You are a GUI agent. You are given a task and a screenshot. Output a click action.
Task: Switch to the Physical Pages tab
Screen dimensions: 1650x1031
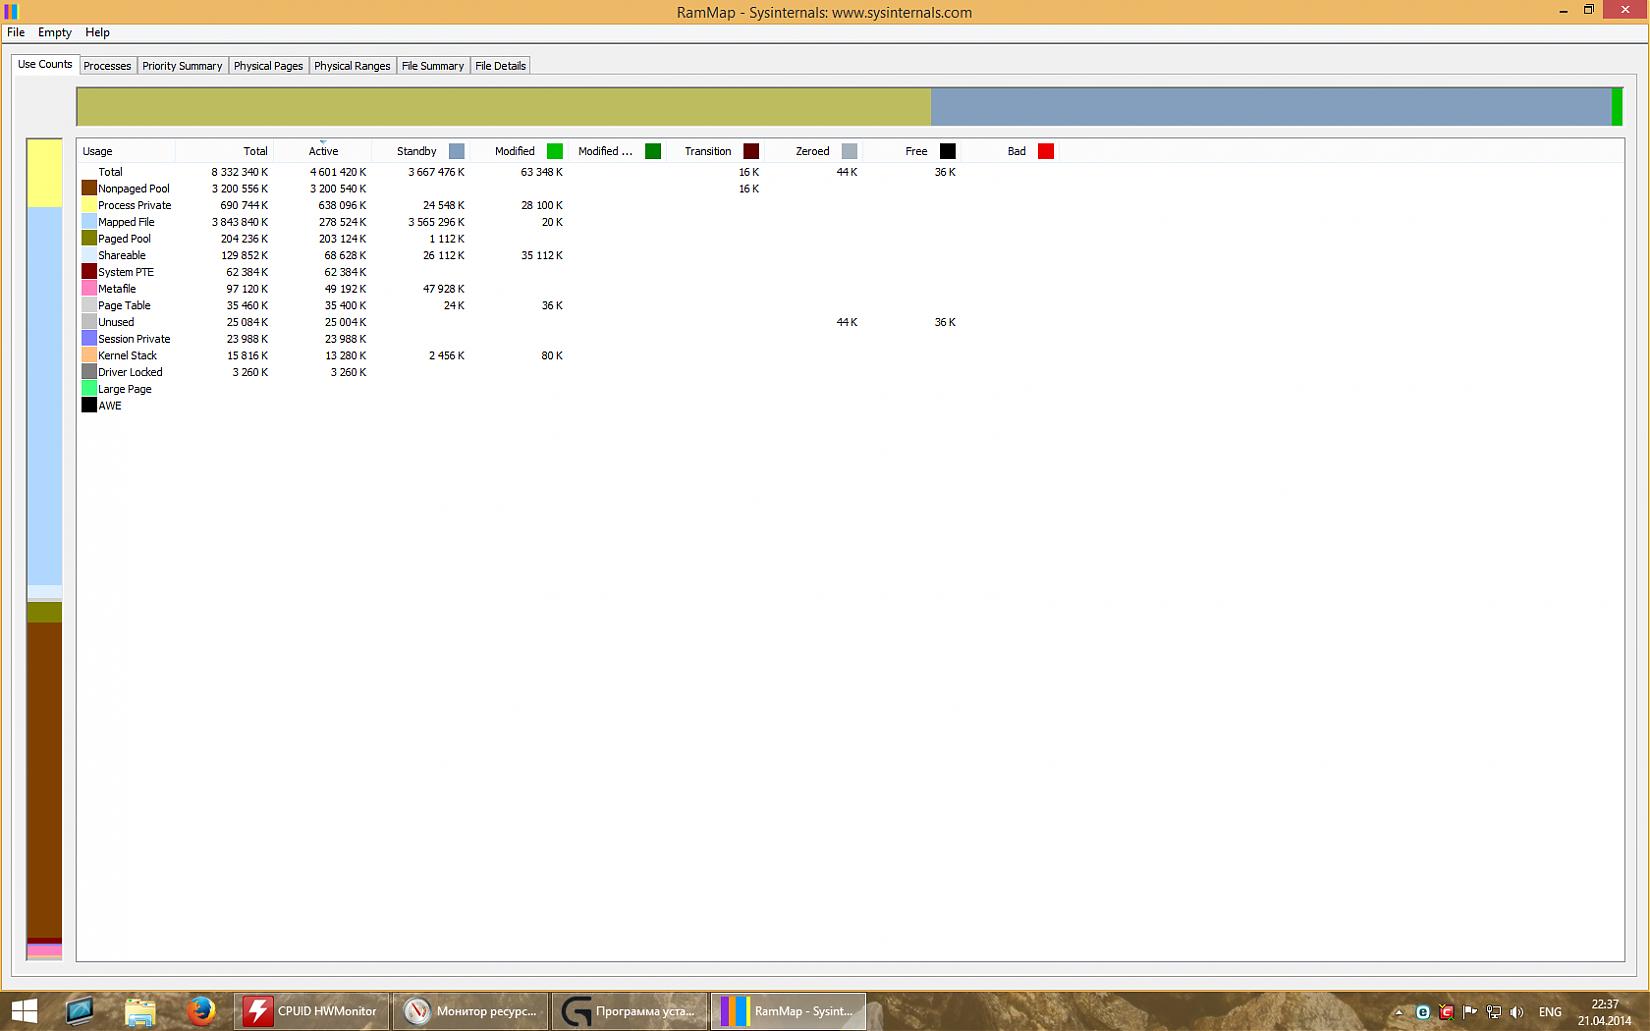coord(268,66)
